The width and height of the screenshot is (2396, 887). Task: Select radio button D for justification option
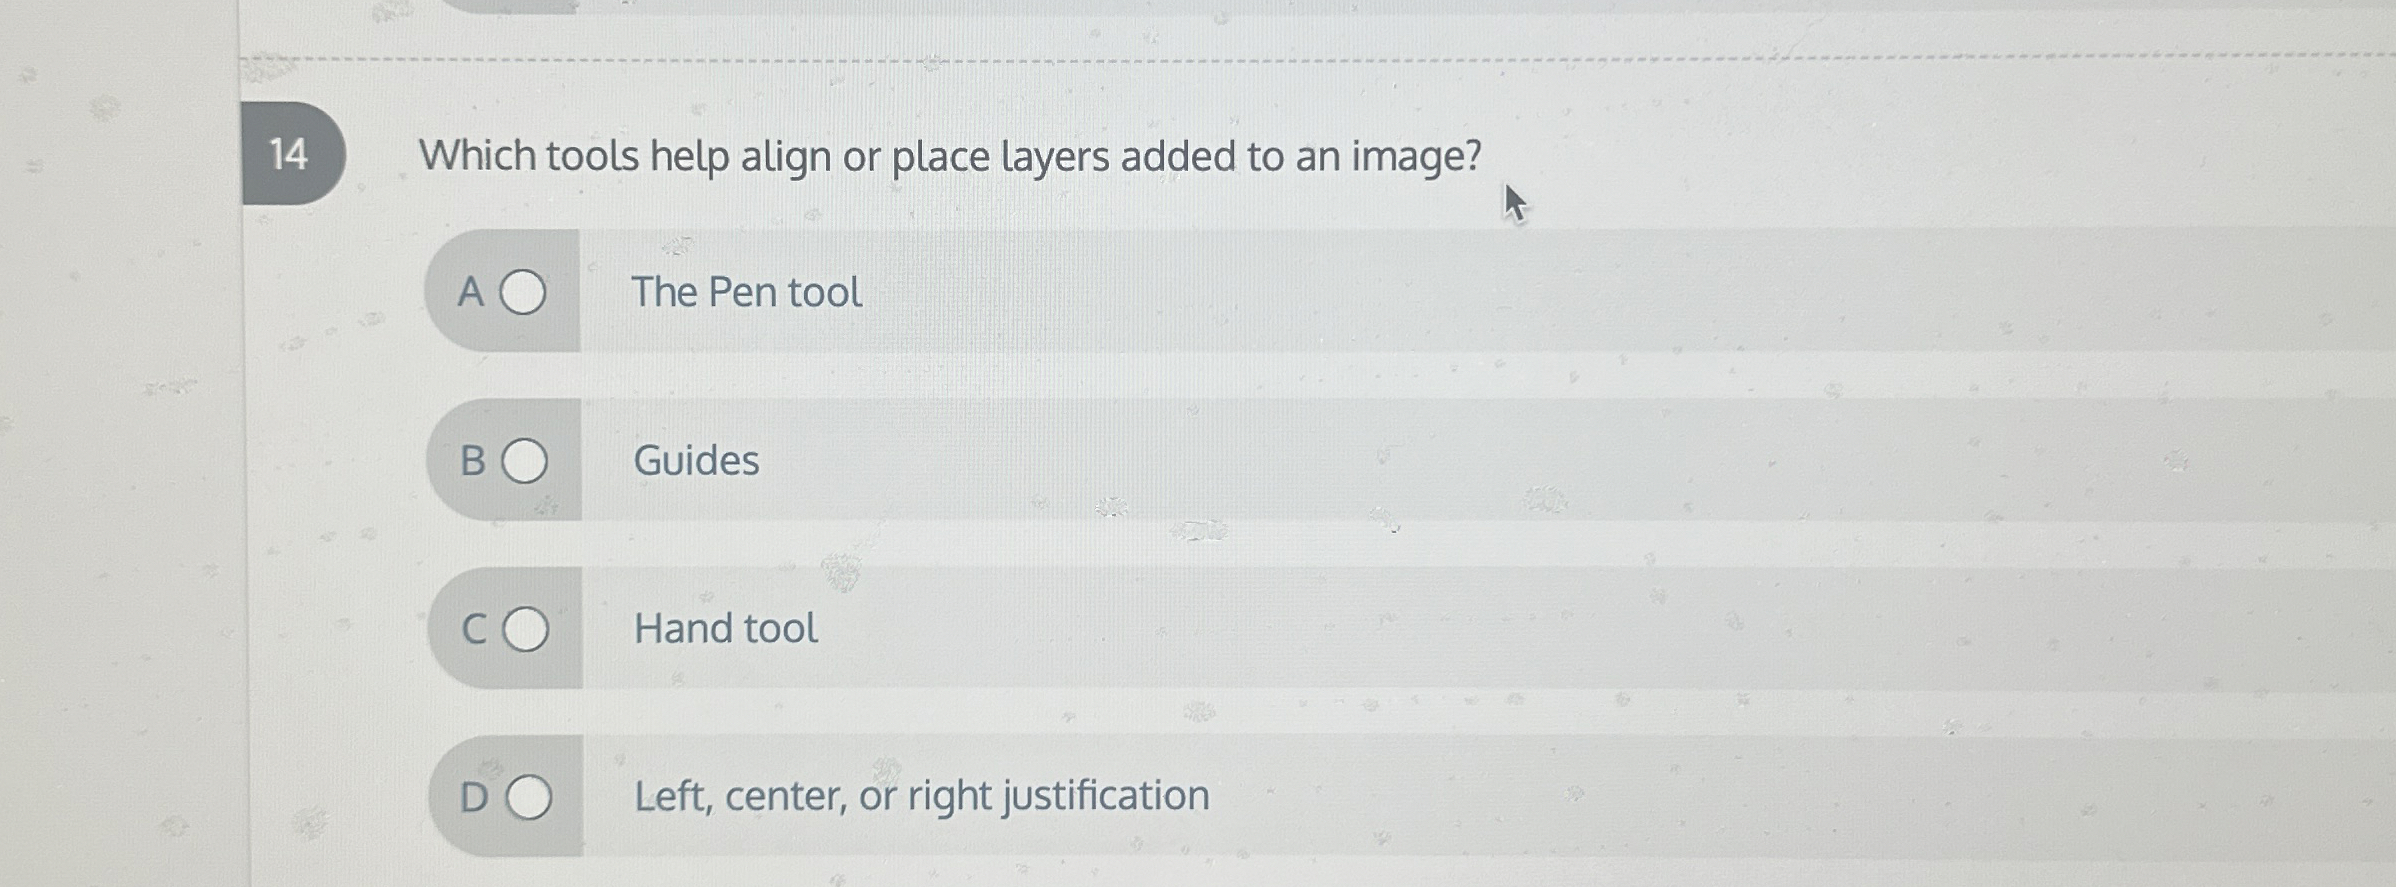pos(527,796)
